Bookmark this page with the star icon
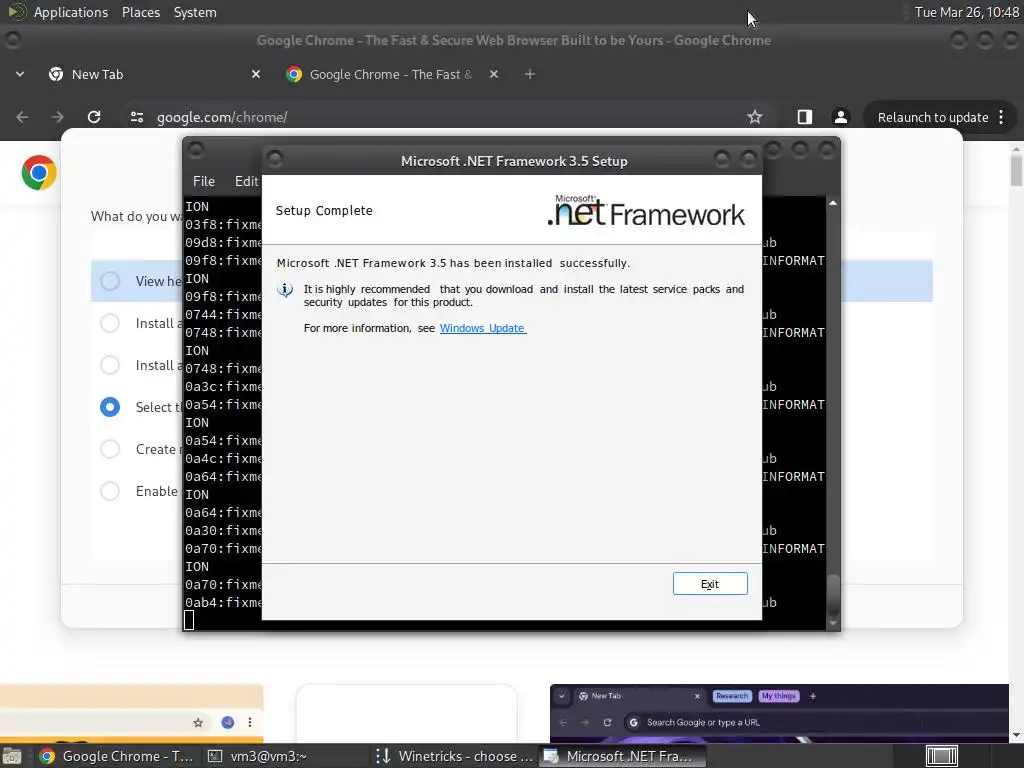1024x768 pixels. coord(755,117)
